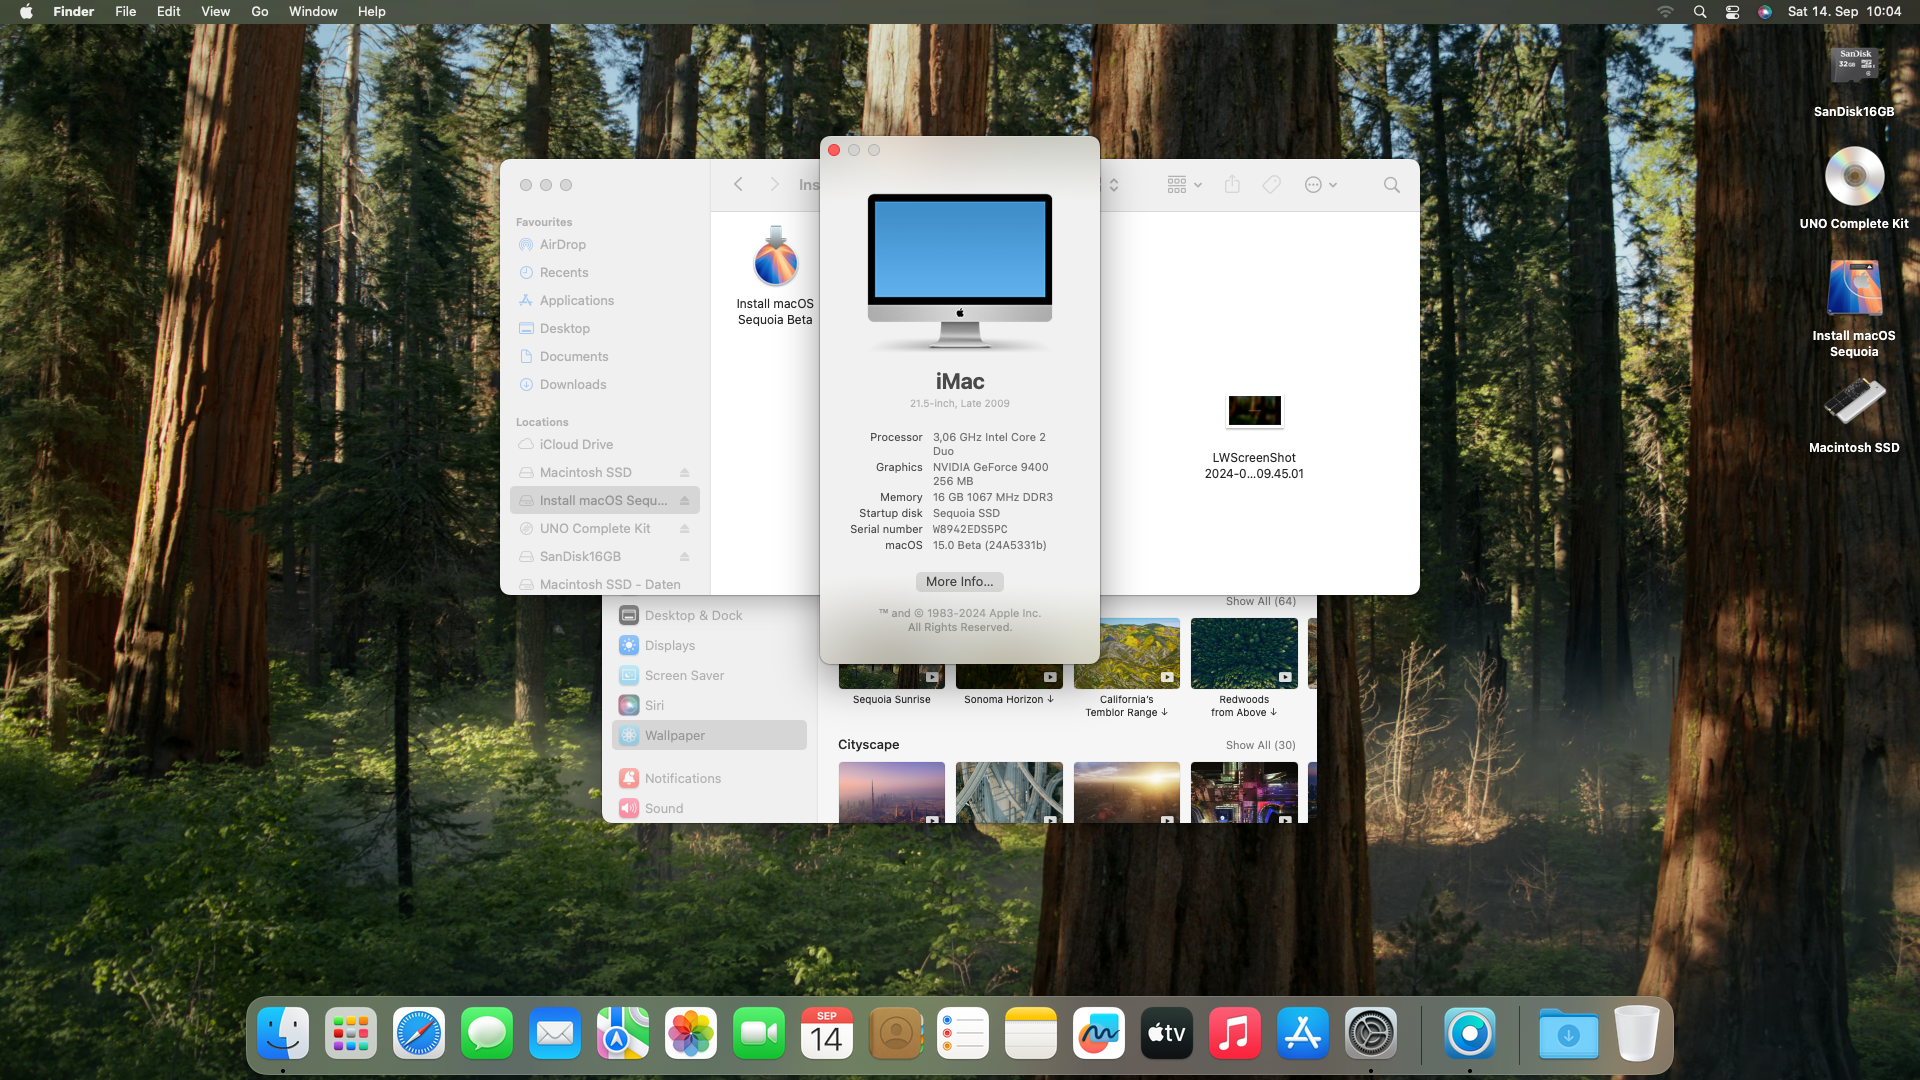
Task: Click the Finder search magnifier icon
Action: [1391, 185]
